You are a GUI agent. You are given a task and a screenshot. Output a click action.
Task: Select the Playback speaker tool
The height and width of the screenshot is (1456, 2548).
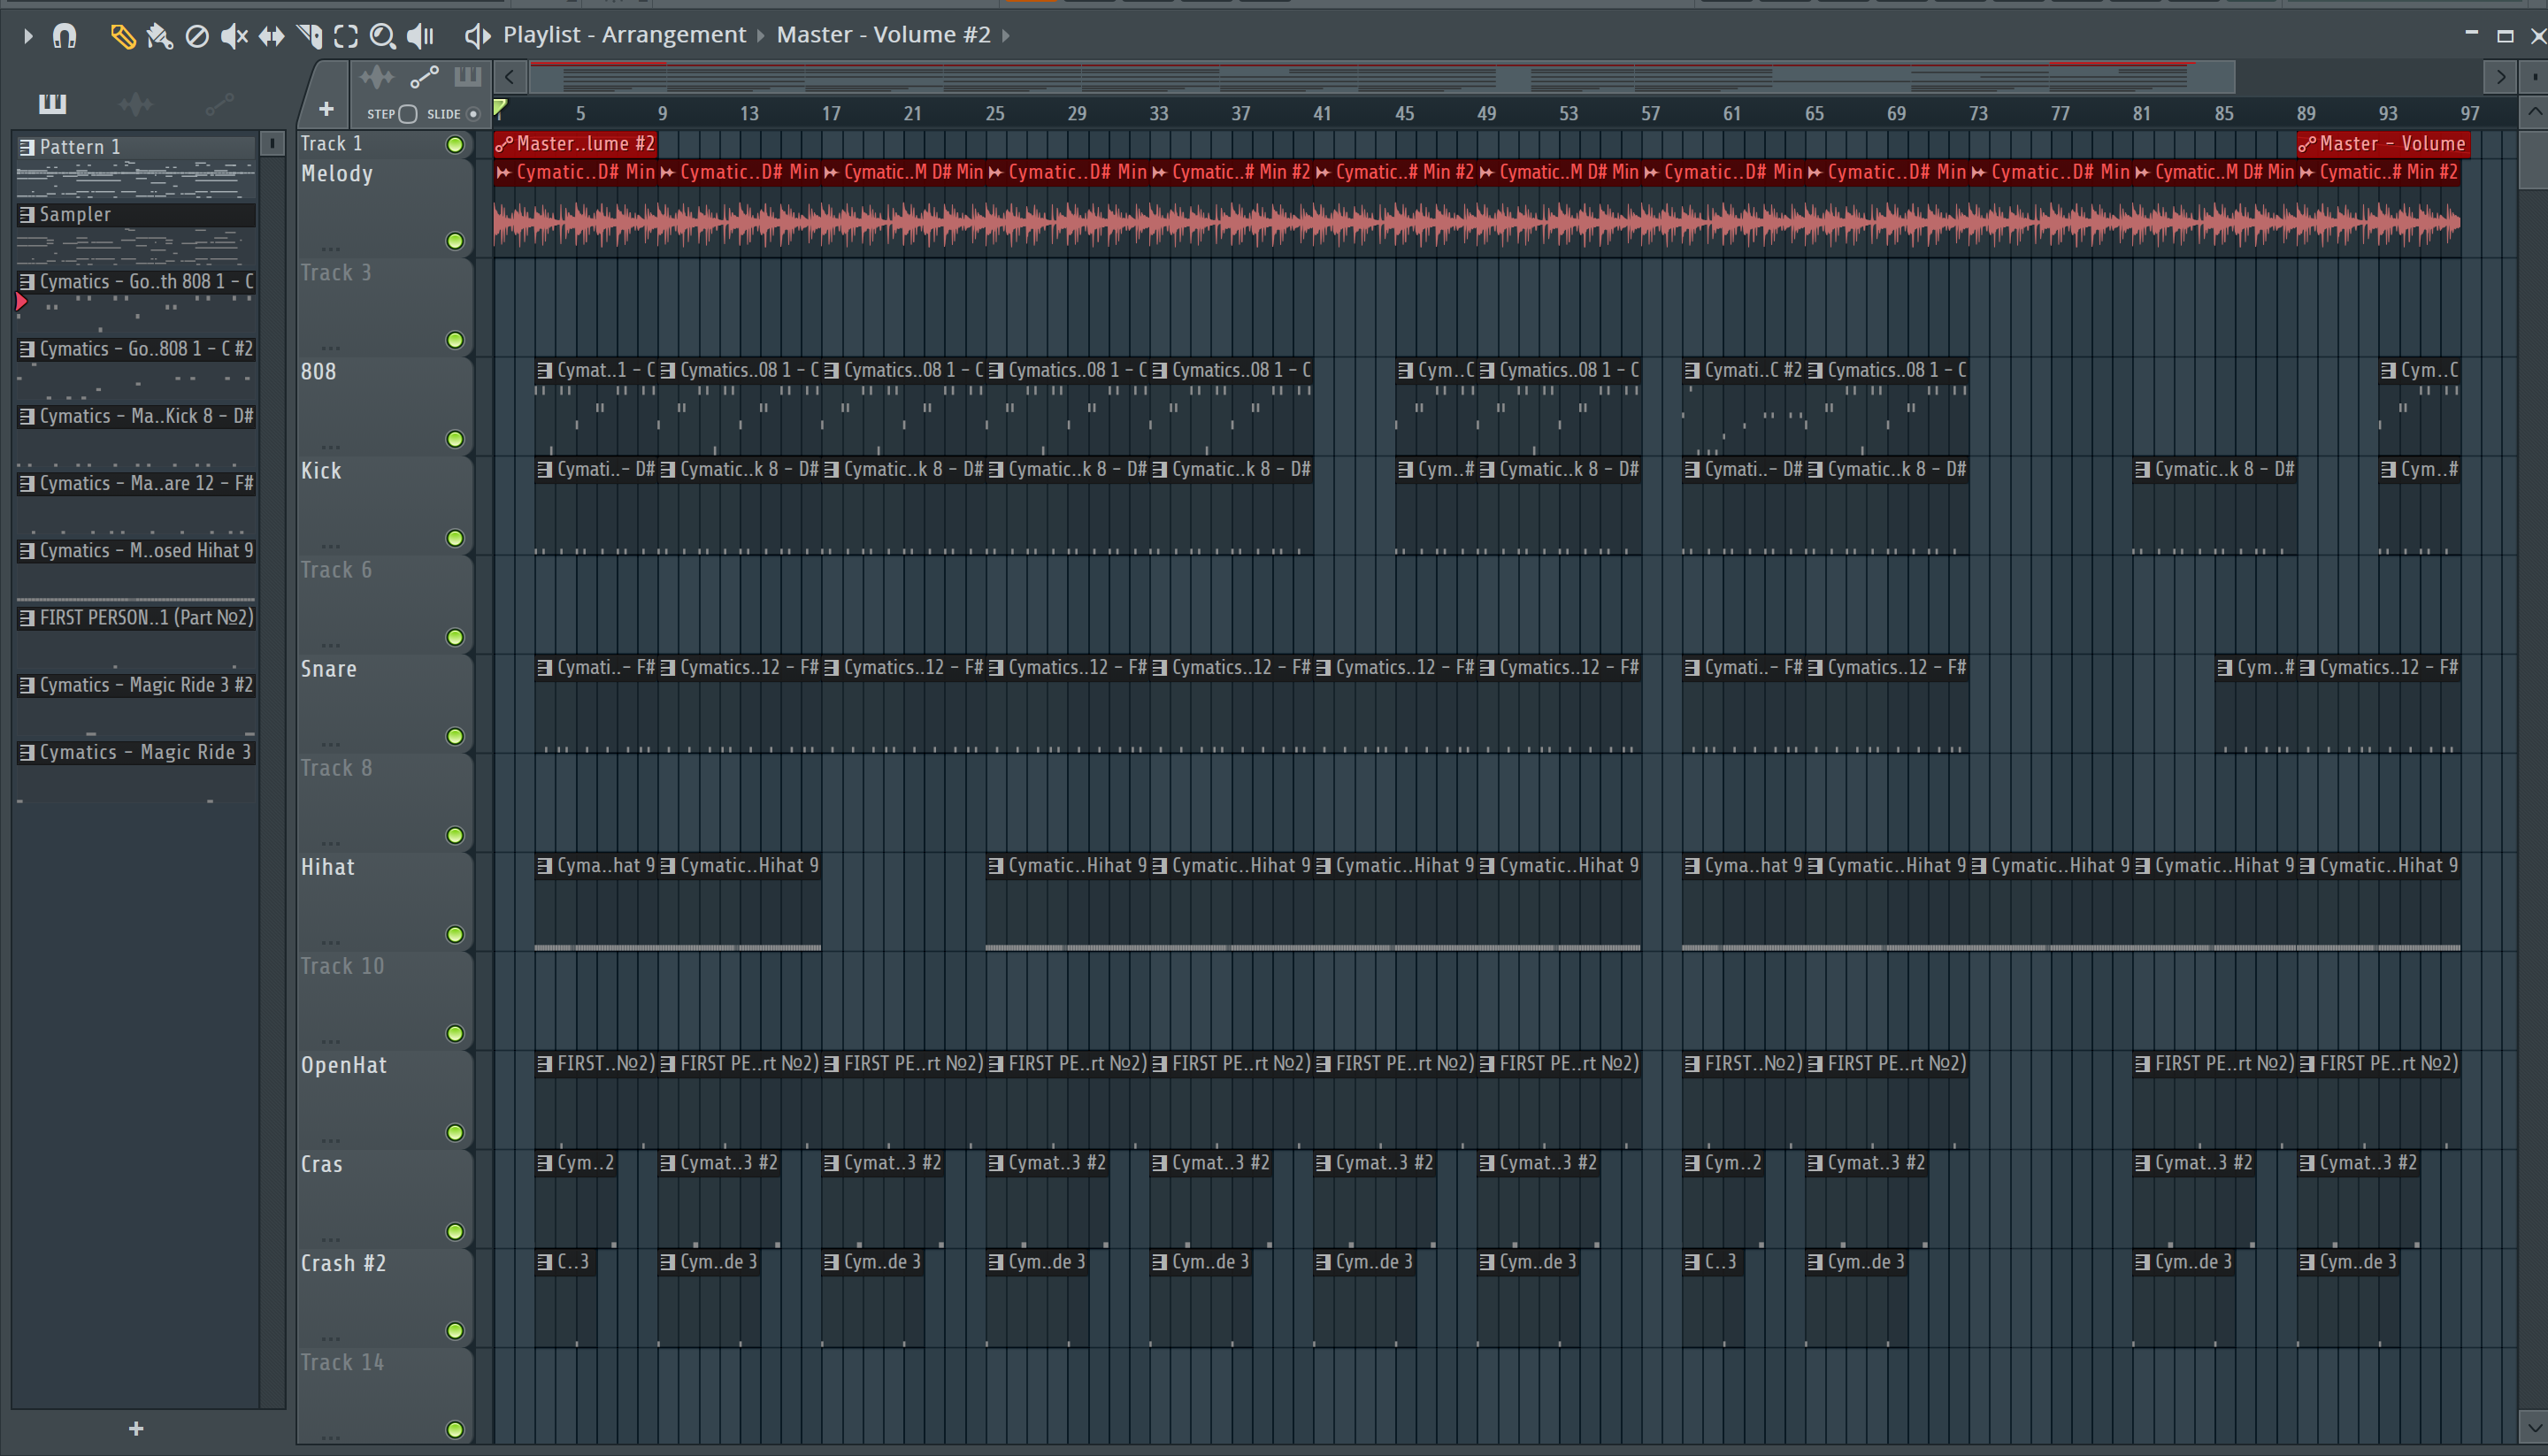420,37
